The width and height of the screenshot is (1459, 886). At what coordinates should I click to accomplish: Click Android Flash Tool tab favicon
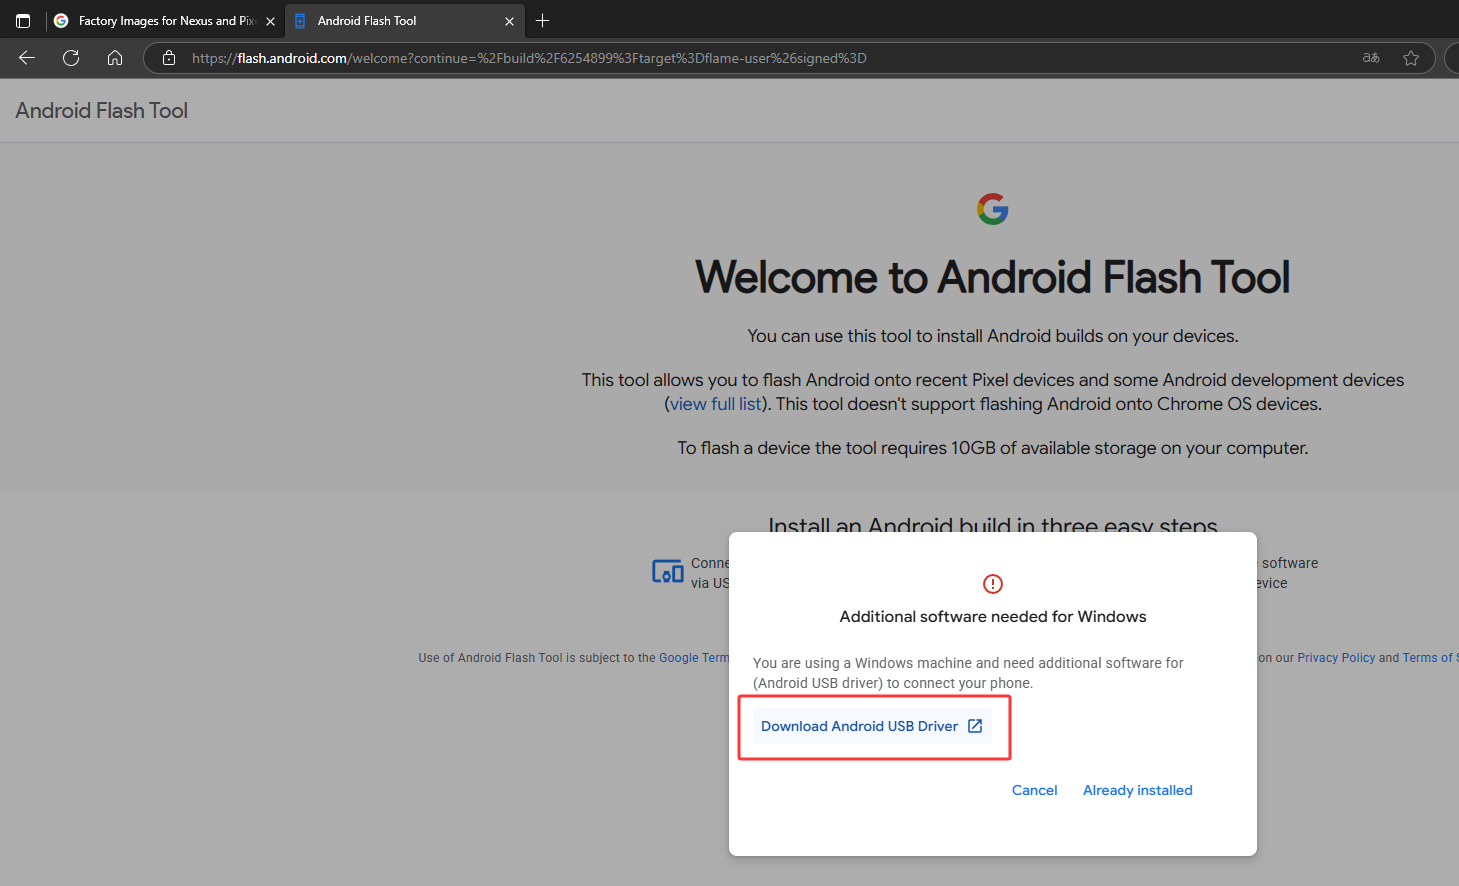point(300,21)
